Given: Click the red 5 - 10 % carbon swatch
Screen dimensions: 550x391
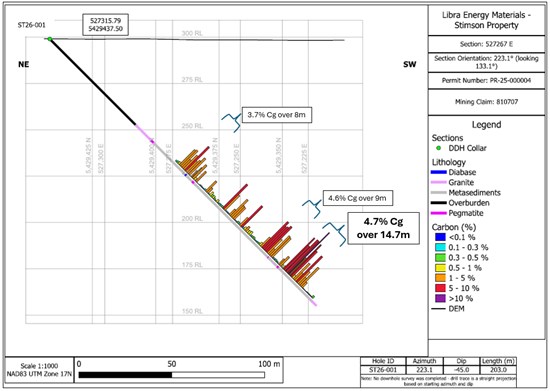Looking at the screenshot, I should pos(440,288).
